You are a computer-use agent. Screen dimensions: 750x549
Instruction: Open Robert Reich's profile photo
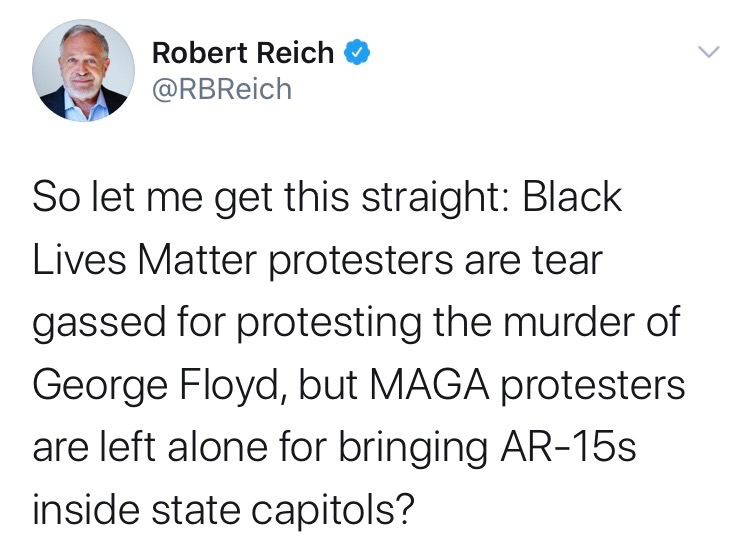(x=83, y=71)
